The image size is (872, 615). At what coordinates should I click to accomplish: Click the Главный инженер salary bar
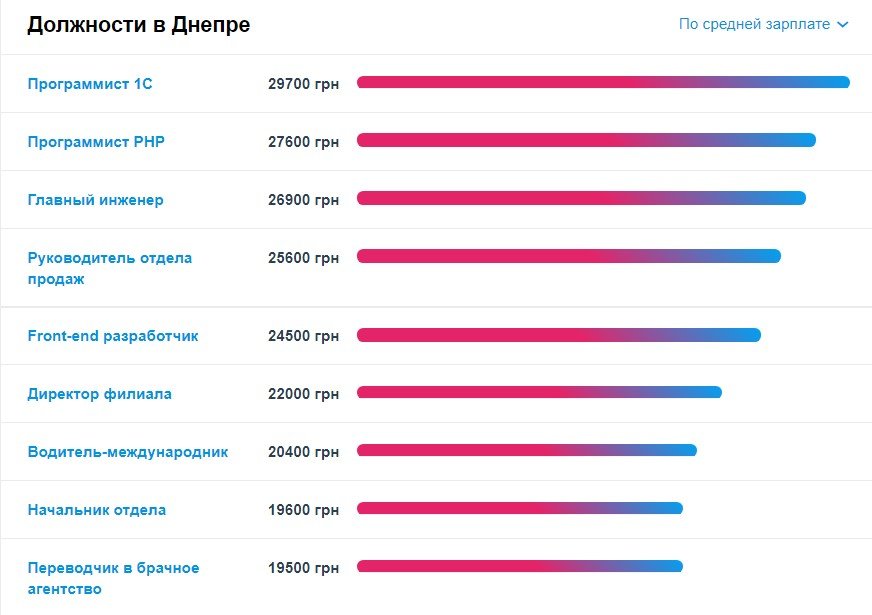coord(581,198)
